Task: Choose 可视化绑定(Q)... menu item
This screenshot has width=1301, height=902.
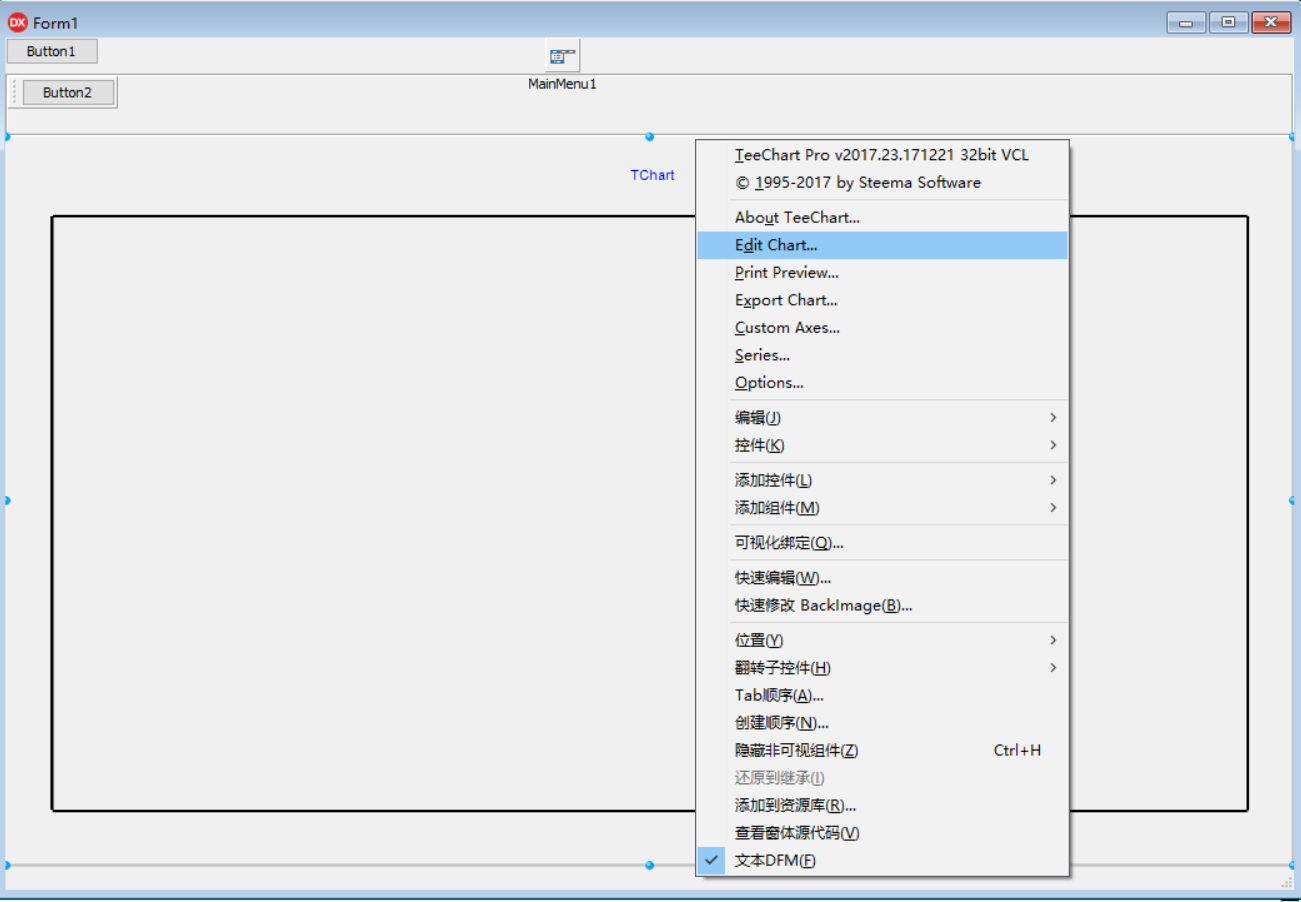Action: 882,543
